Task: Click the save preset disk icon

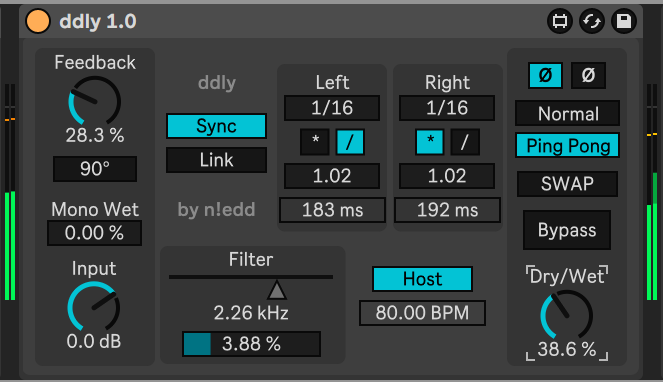Action: pos(624,21)
